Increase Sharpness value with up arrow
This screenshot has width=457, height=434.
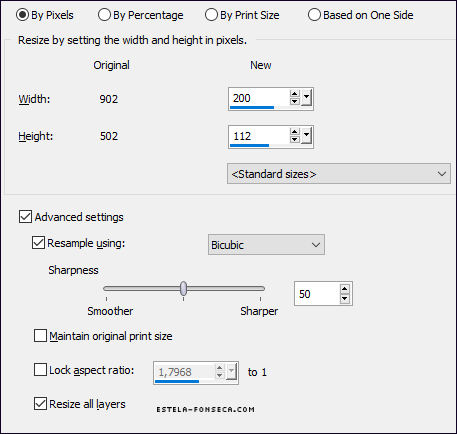(x=345, y=289)
